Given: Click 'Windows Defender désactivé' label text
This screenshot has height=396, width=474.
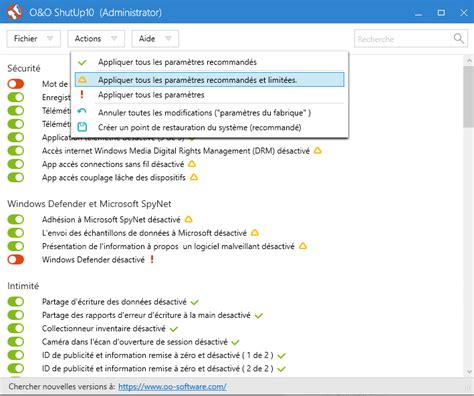Looking at the screenshot, I should click(x=93, y=259).
